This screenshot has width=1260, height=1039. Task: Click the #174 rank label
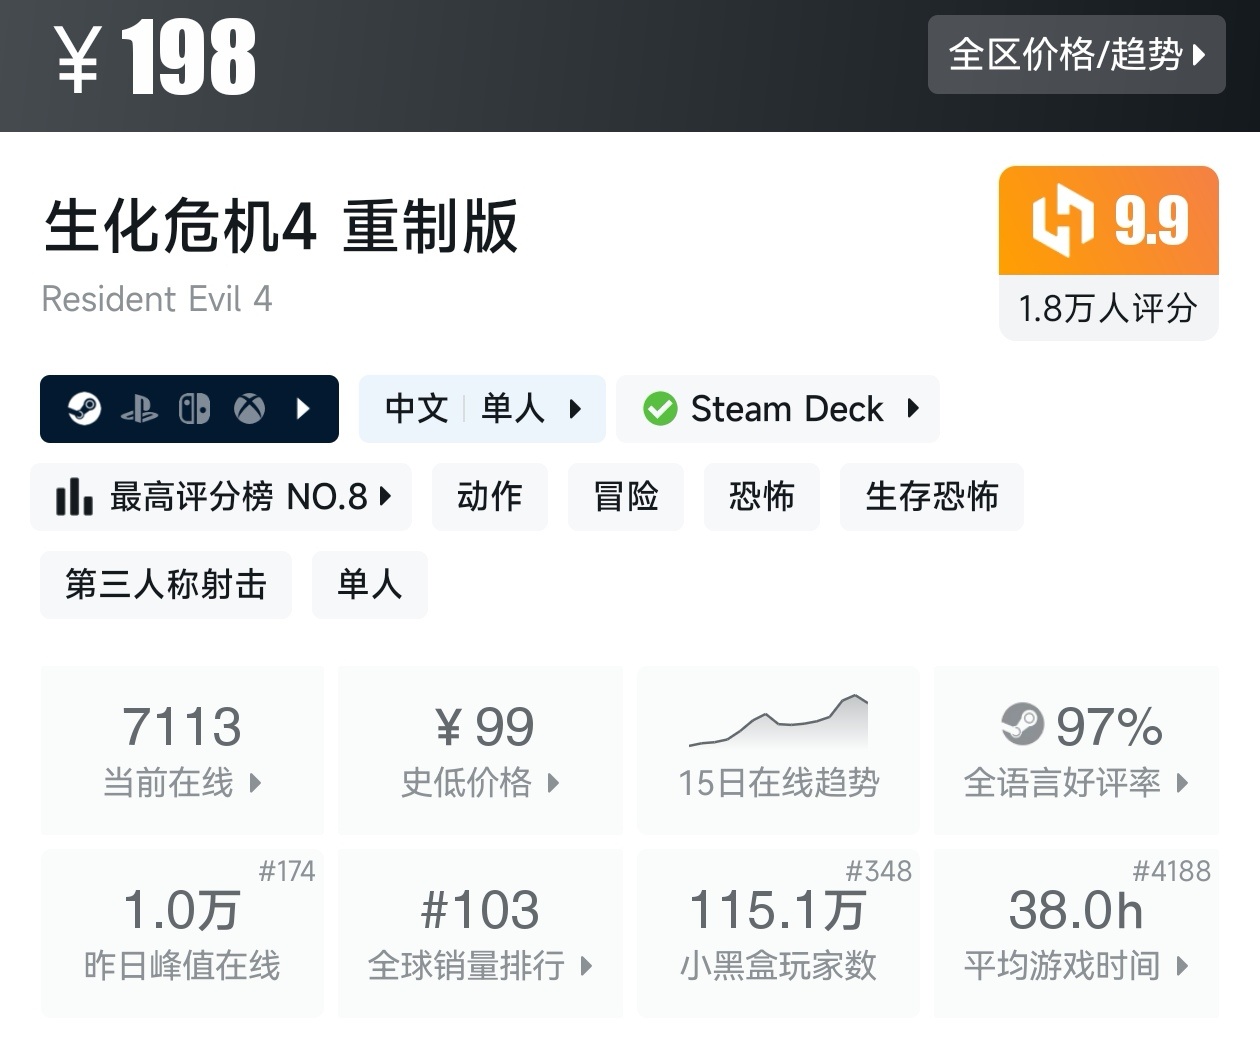coord(287,872)
